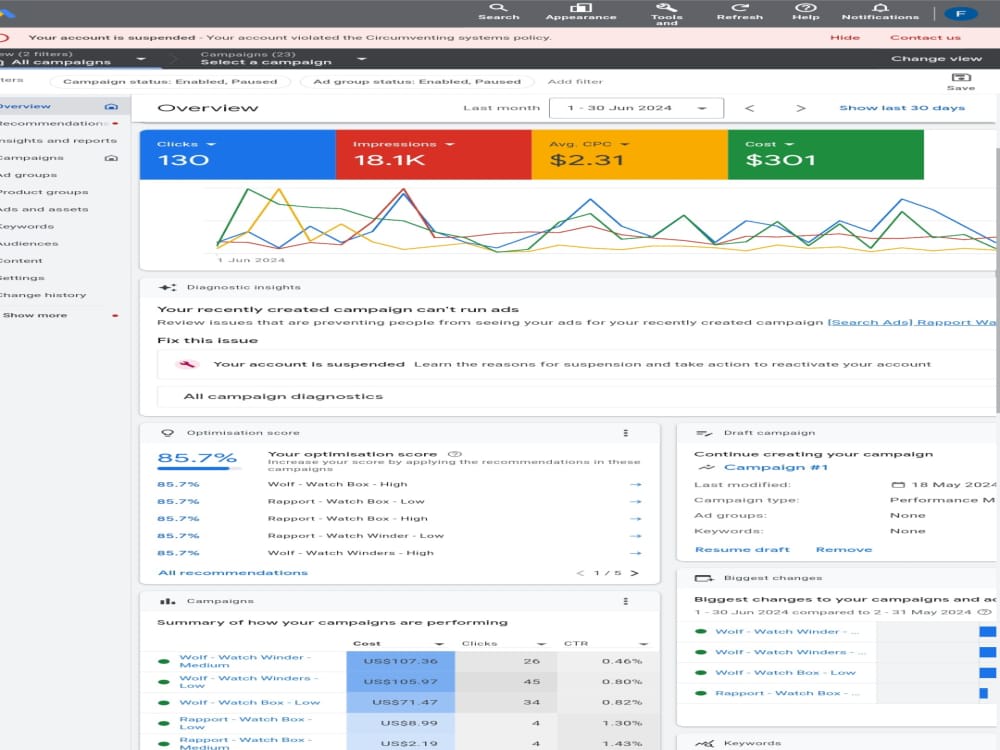The image size is (1000, 750).
Task: Go to next optimisation score page
Action: pos(634,573)
